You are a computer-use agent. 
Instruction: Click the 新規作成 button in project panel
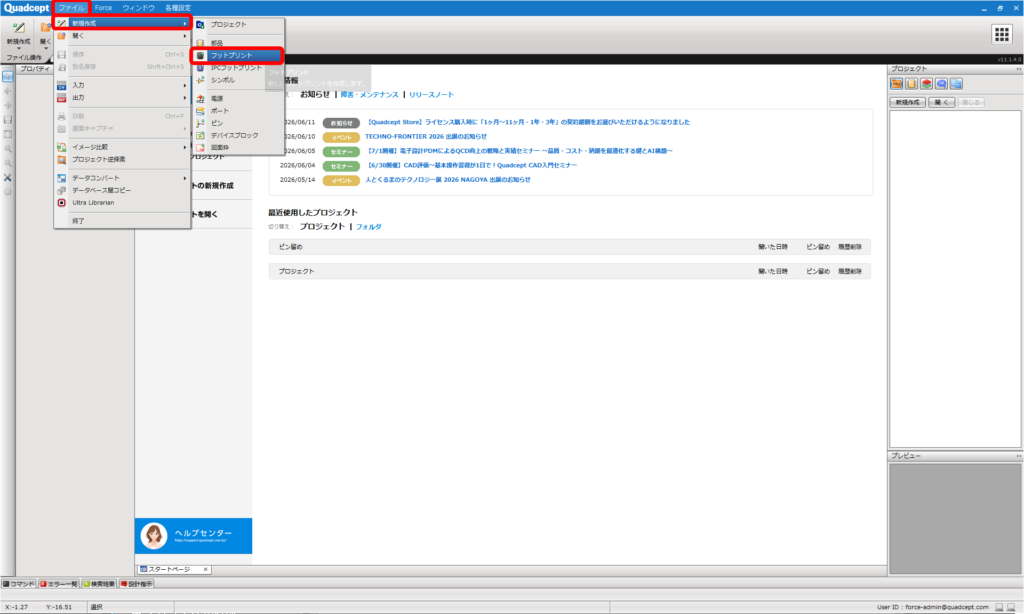click(x=908, y=103)
